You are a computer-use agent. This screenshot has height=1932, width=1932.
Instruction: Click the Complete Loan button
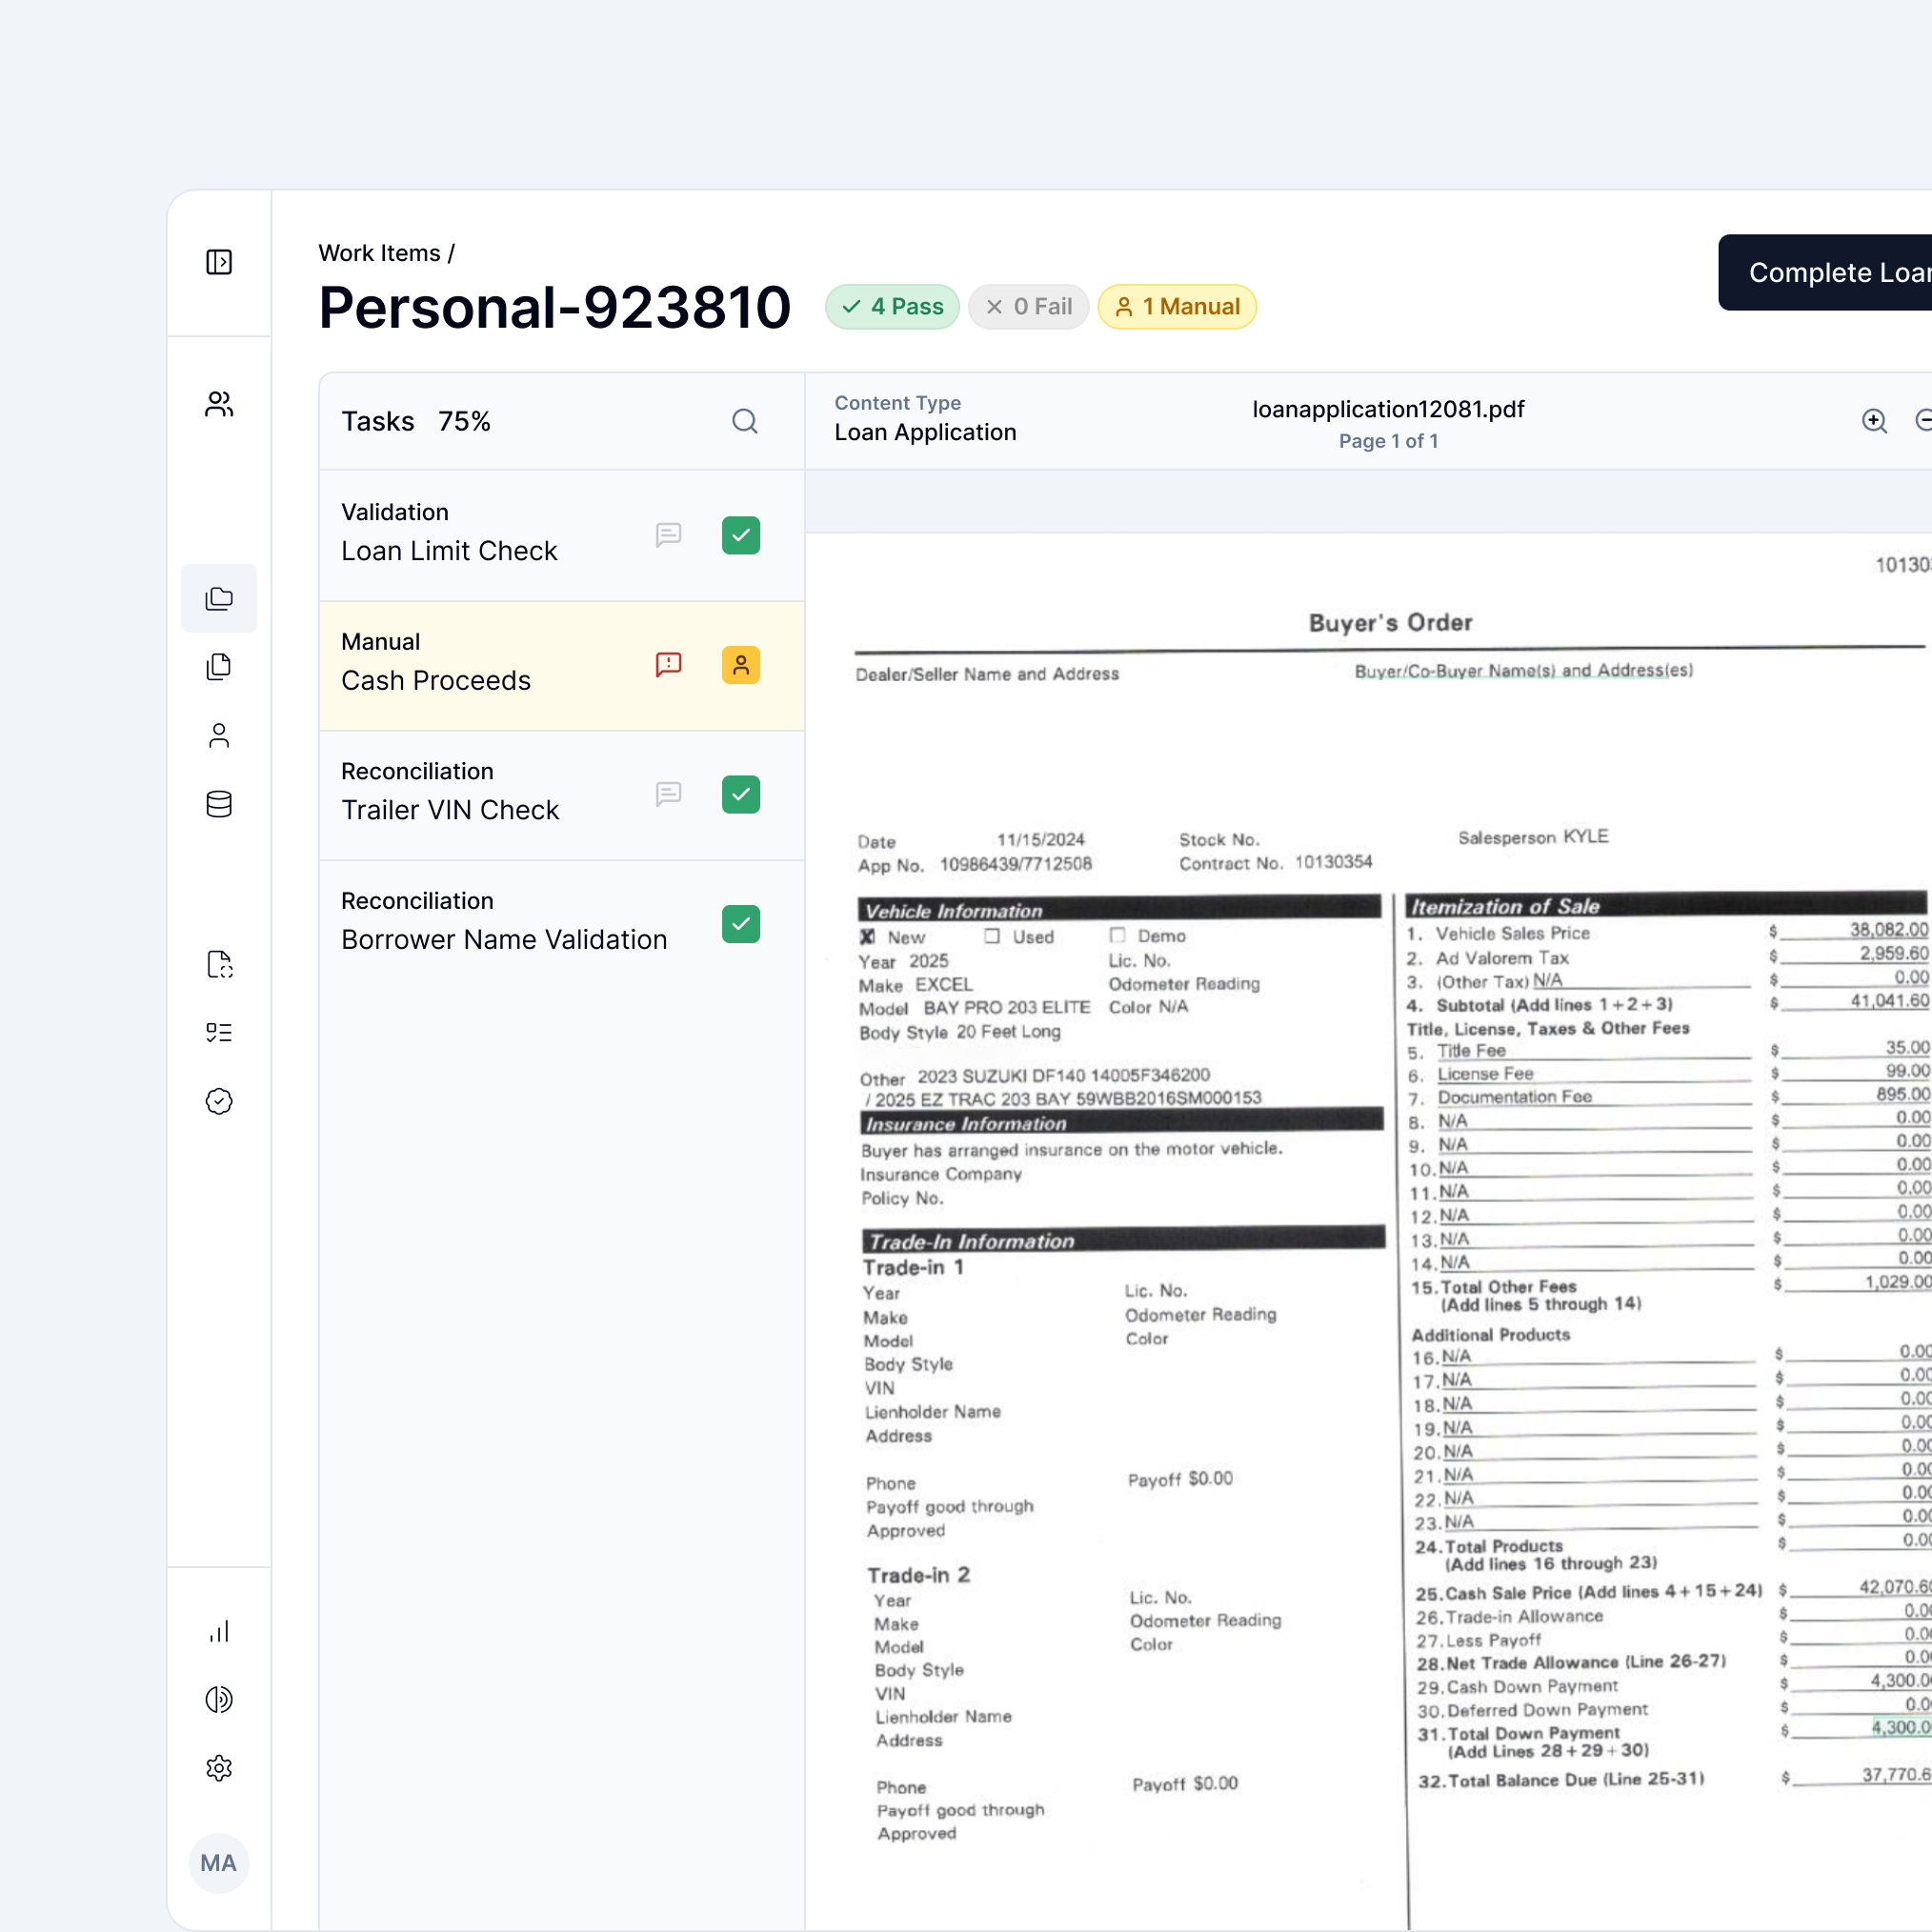tap(1825, 272)
